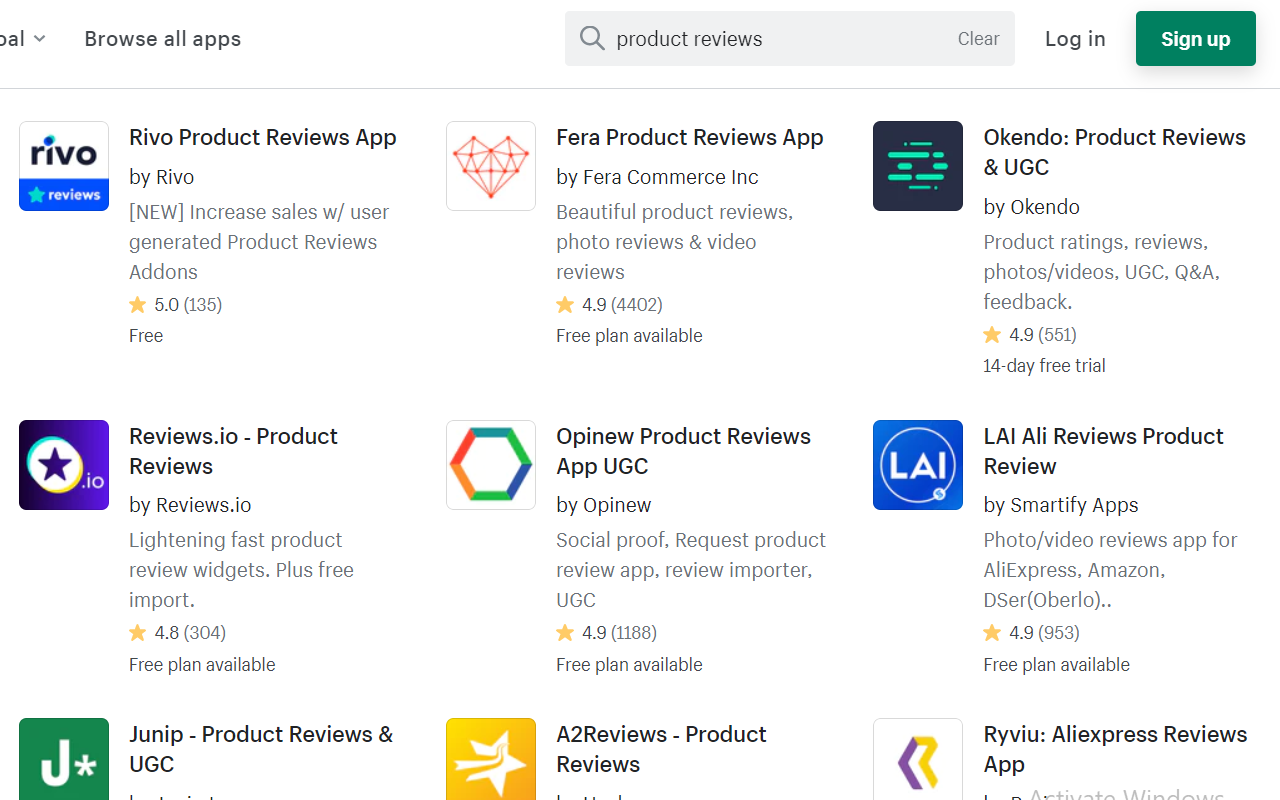Screen dimensions: 1280x800
Task: Visit the Smartify Apps developer page
Action: tap(1076, 505)
